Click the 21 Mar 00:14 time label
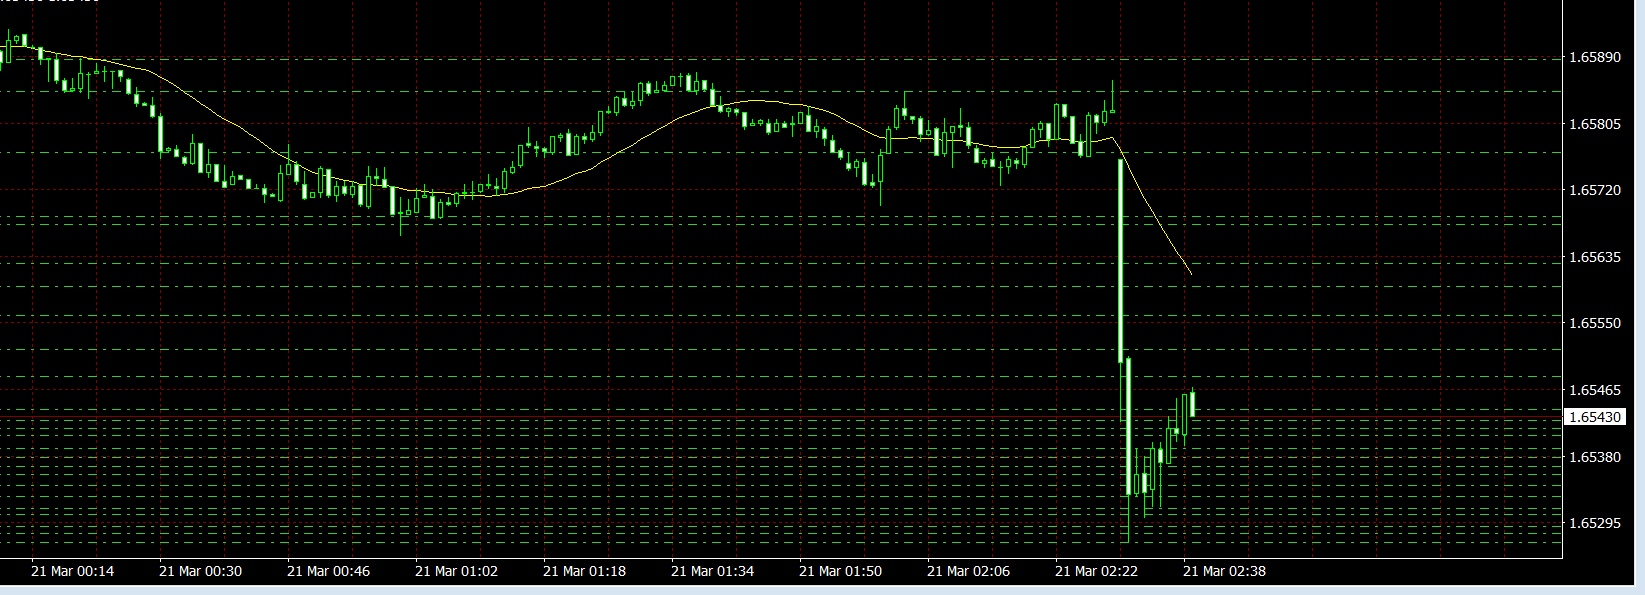 click(x=72, y=571)
